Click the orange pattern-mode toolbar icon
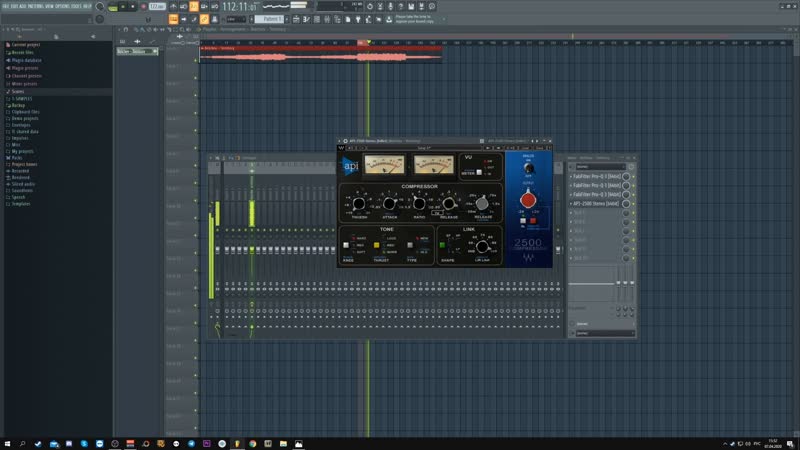The image size is (800, 450). pos(173,19)
